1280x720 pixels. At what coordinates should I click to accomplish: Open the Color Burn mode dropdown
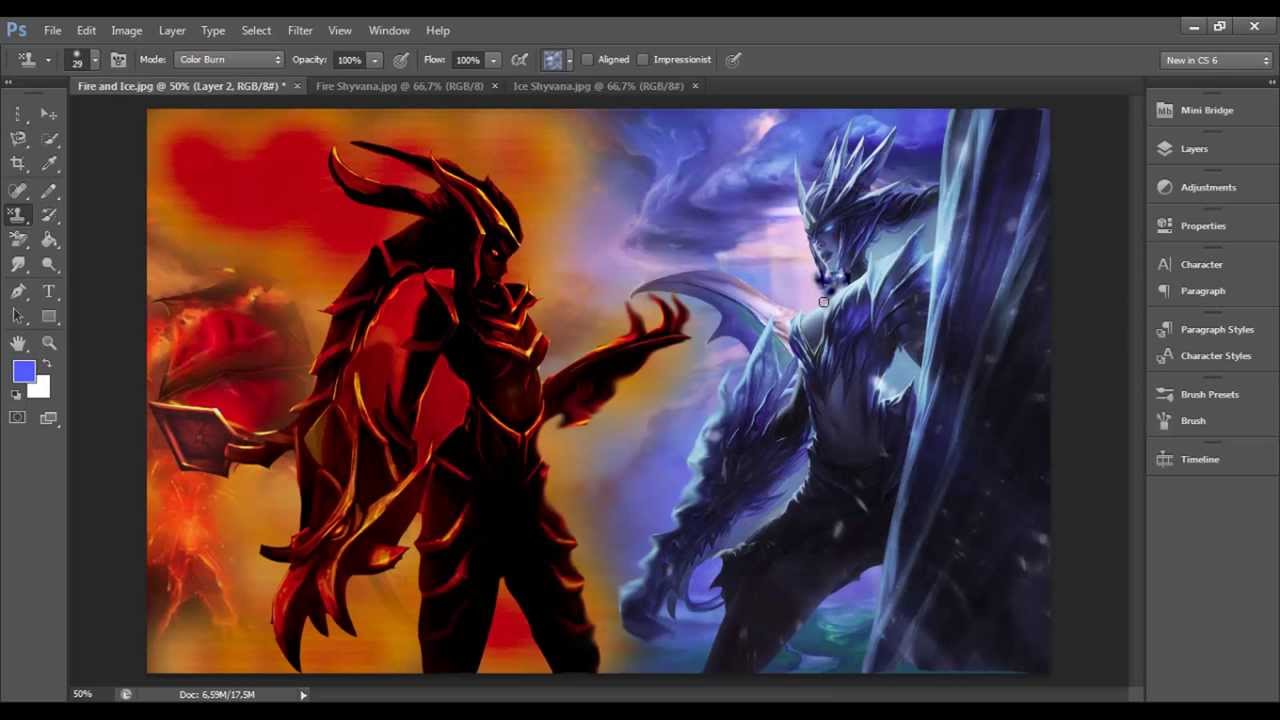230,59
